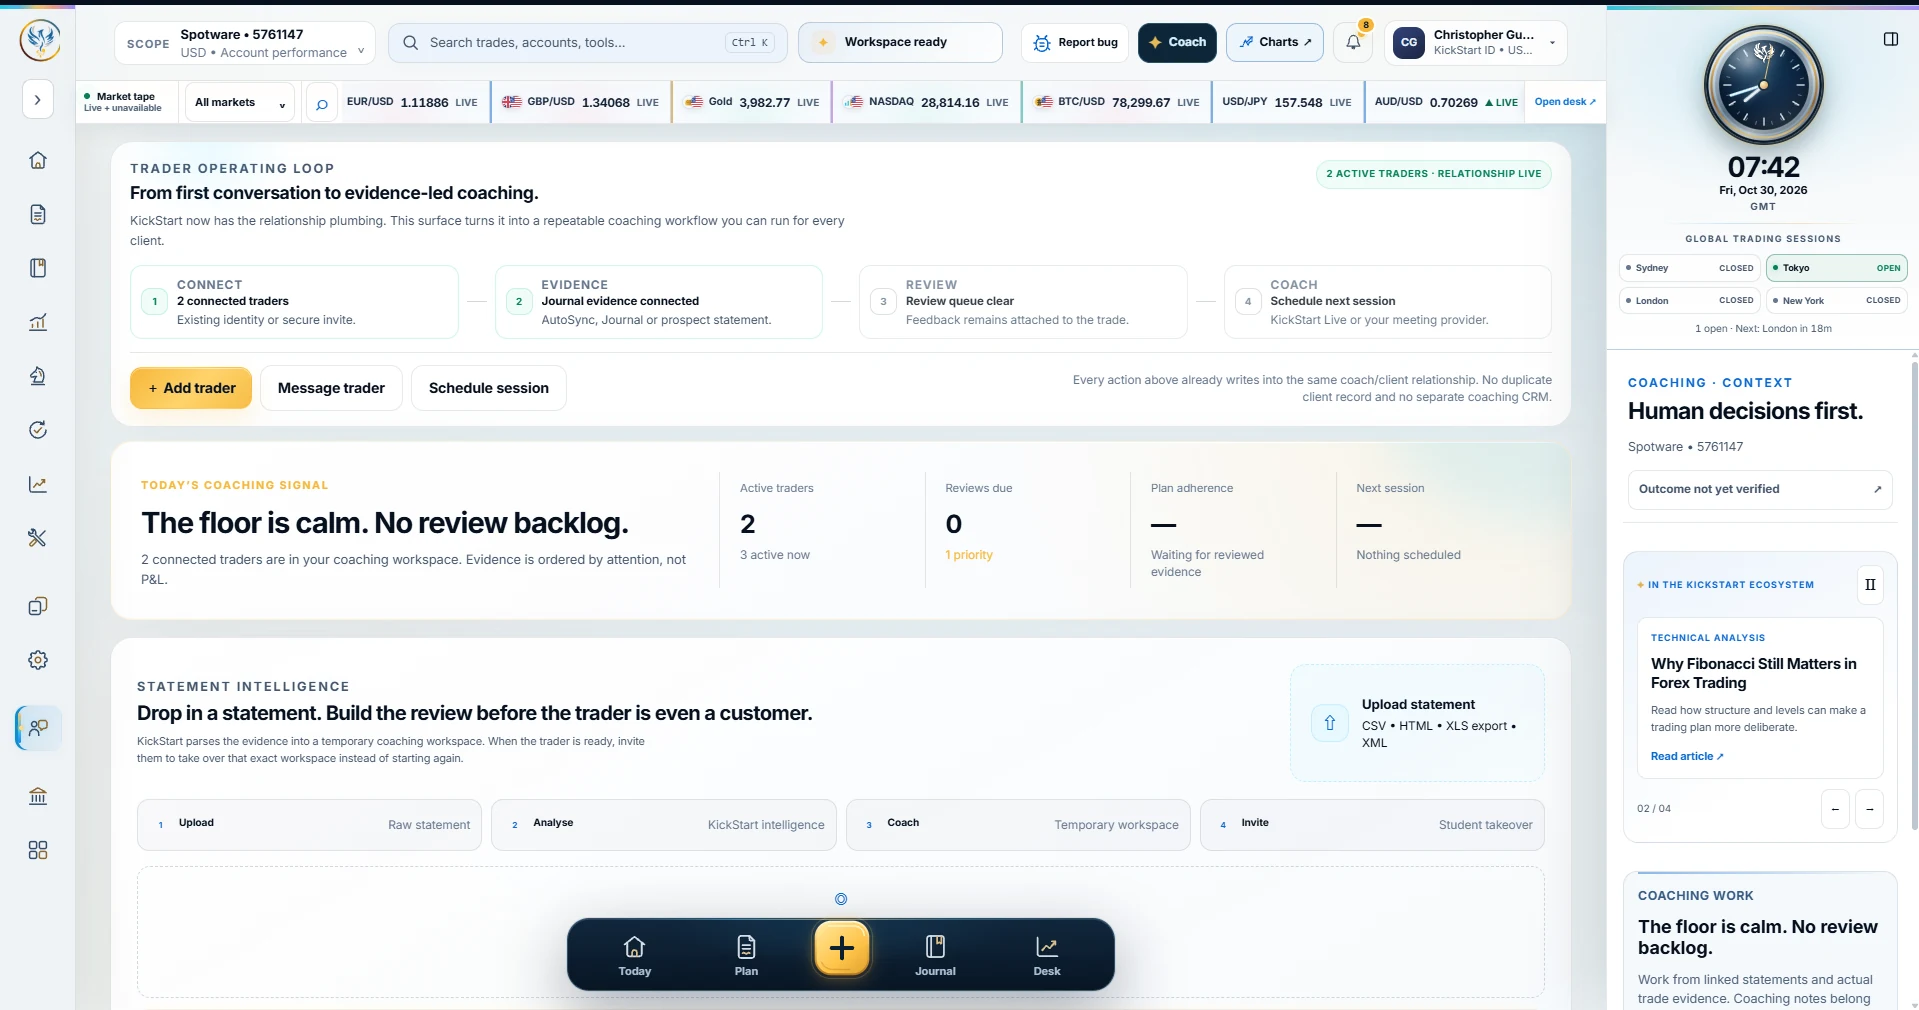This screenshot has height=1010, width=1919.
Task: Follow the Open desk link
Action: [x=1565, y=102]
